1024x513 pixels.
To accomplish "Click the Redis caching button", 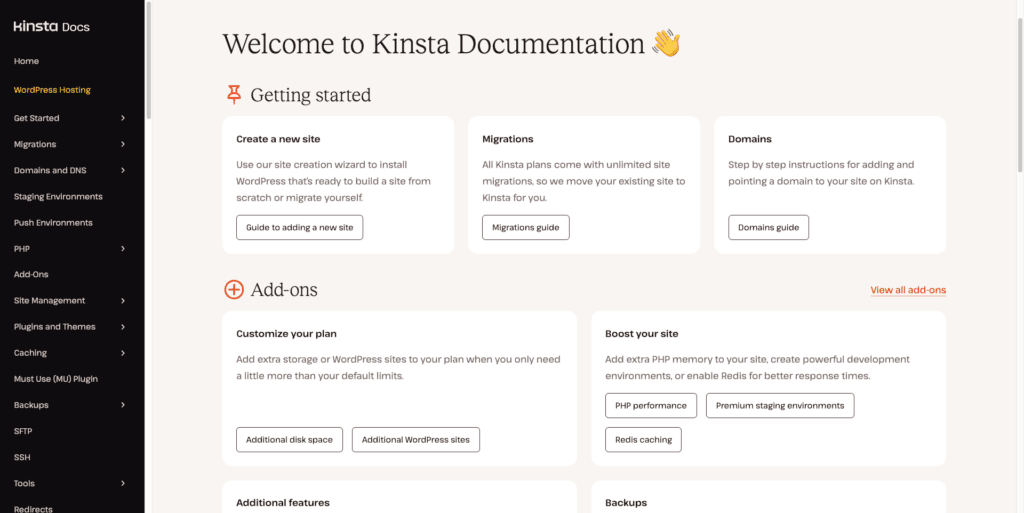I will point(643,440).
